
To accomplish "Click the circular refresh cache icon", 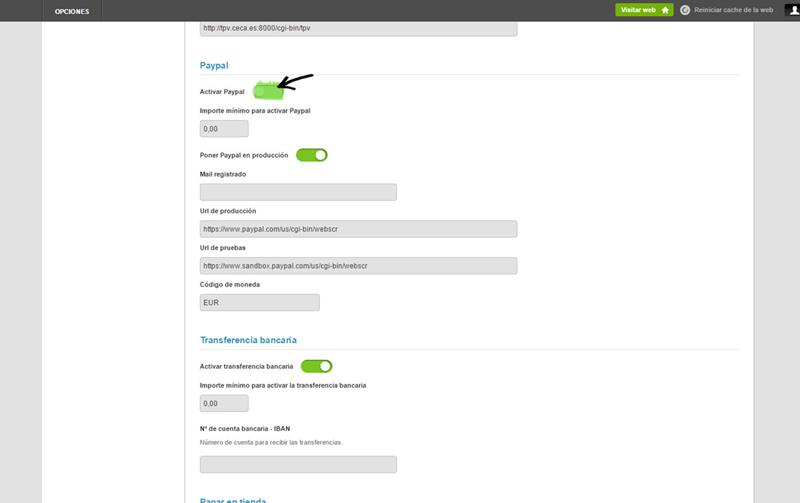I will (x=685, y=10).
